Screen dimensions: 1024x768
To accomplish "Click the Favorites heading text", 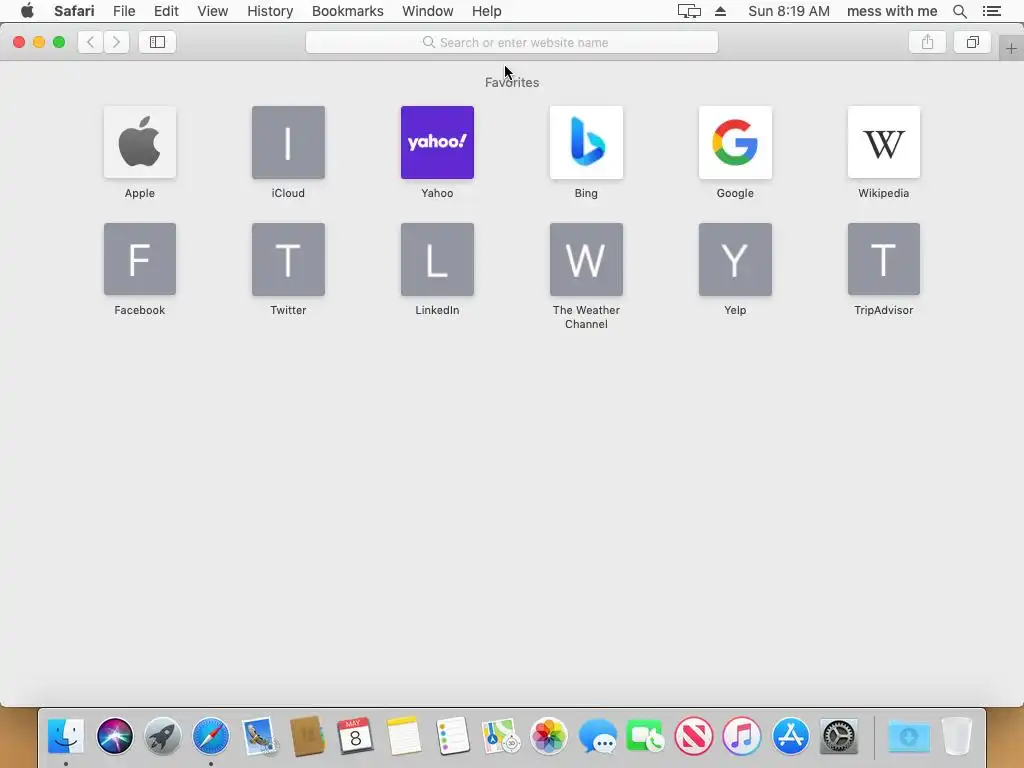I will [512, 82].
